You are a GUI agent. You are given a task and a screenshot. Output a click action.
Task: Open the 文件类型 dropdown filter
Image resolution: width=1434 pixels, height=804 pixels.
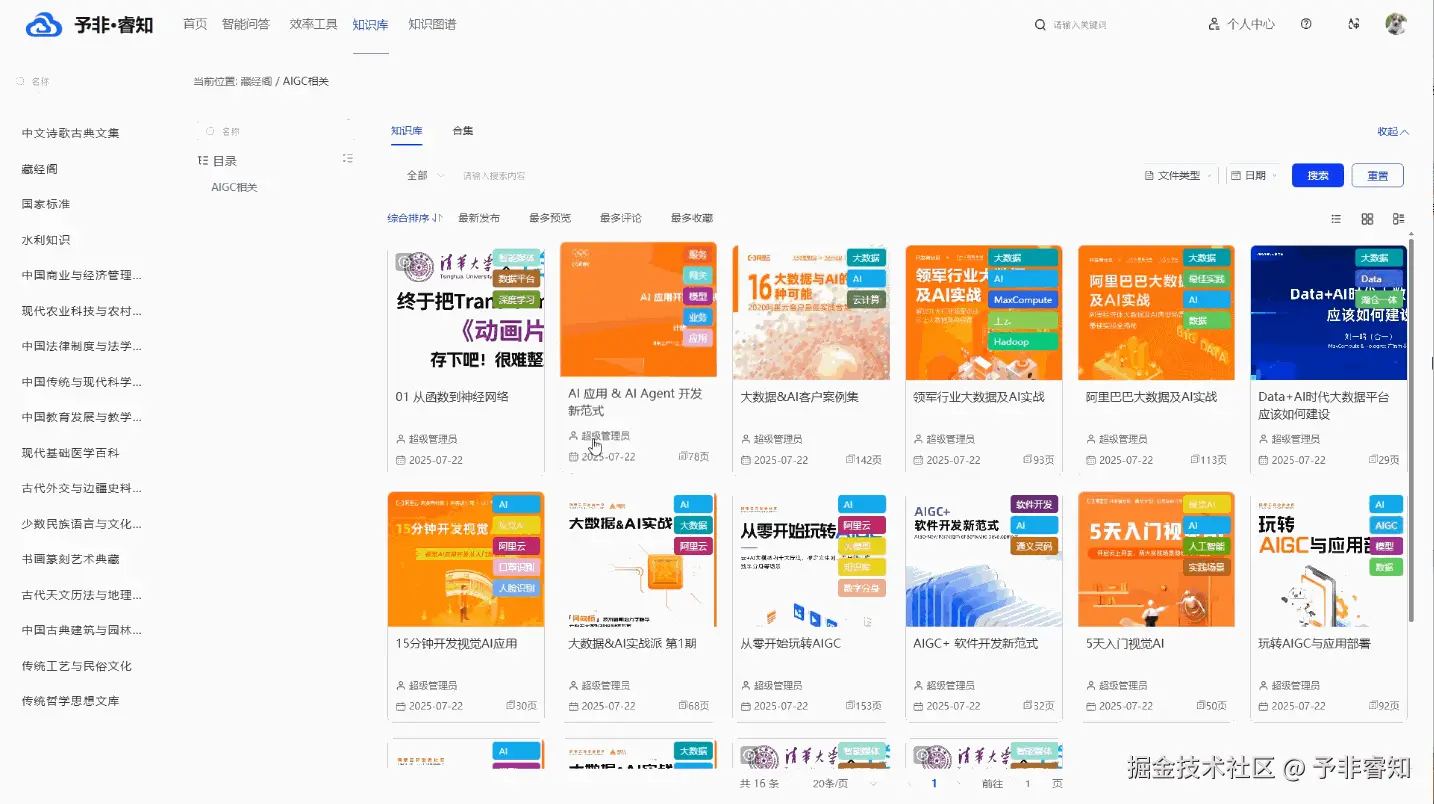coord(1179,175)
